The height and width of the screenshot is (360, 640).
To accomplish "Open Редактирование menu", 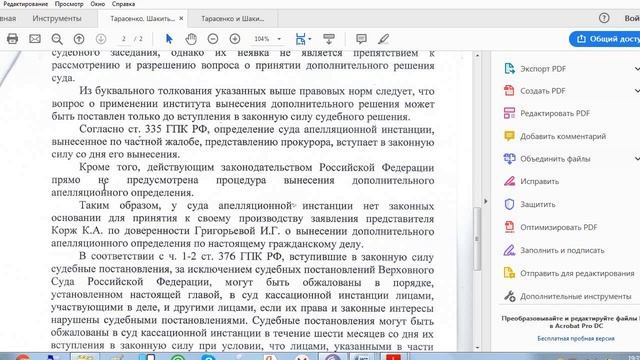I will (x=25, y=4).
